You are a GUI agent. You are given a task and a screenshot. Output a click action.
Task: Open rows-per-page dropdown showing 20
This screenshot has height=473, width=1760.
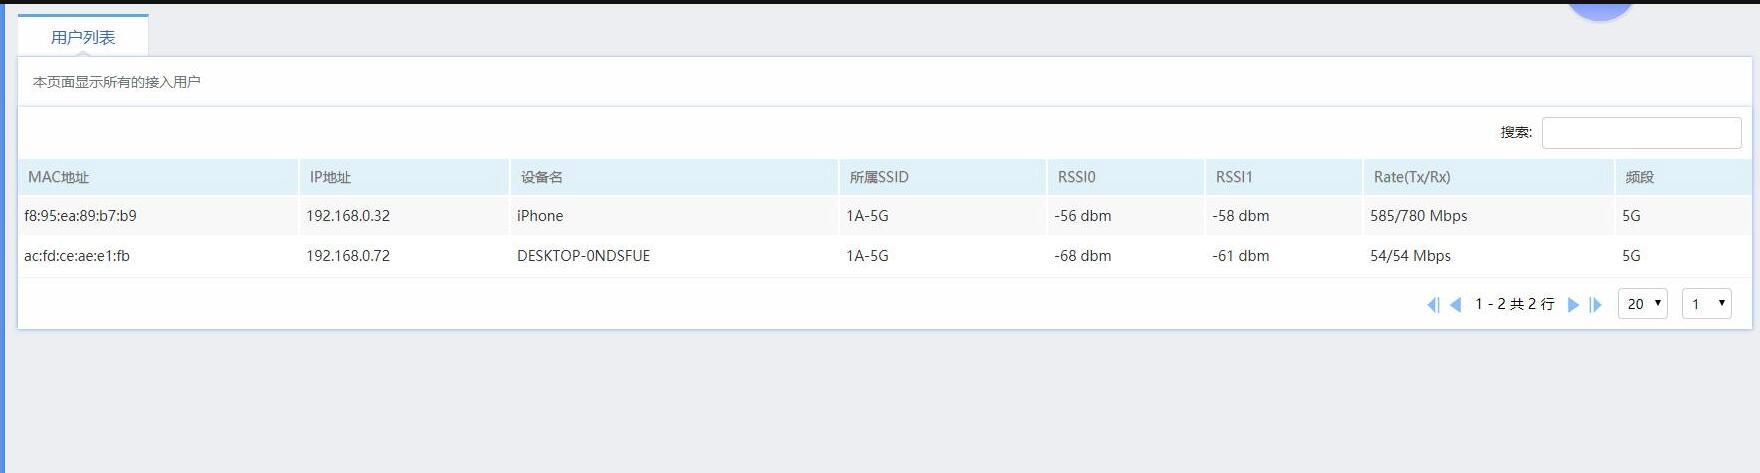(1642, 303)
